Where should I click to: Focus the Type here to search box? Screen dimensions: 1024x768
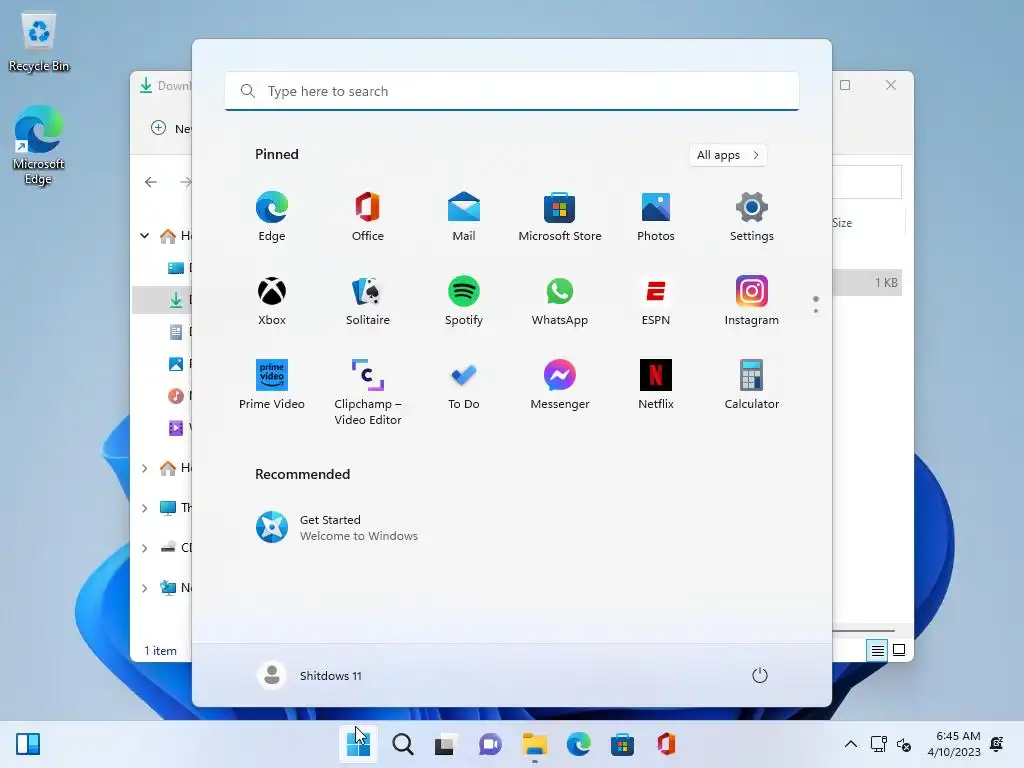(x=511, y=91)
